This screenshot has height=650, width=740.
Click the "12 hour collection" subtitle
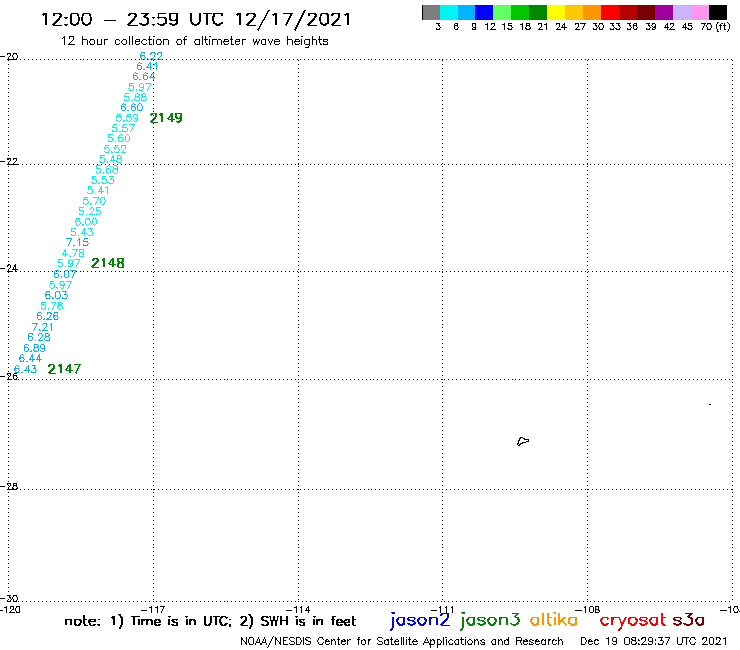point(194,41)
